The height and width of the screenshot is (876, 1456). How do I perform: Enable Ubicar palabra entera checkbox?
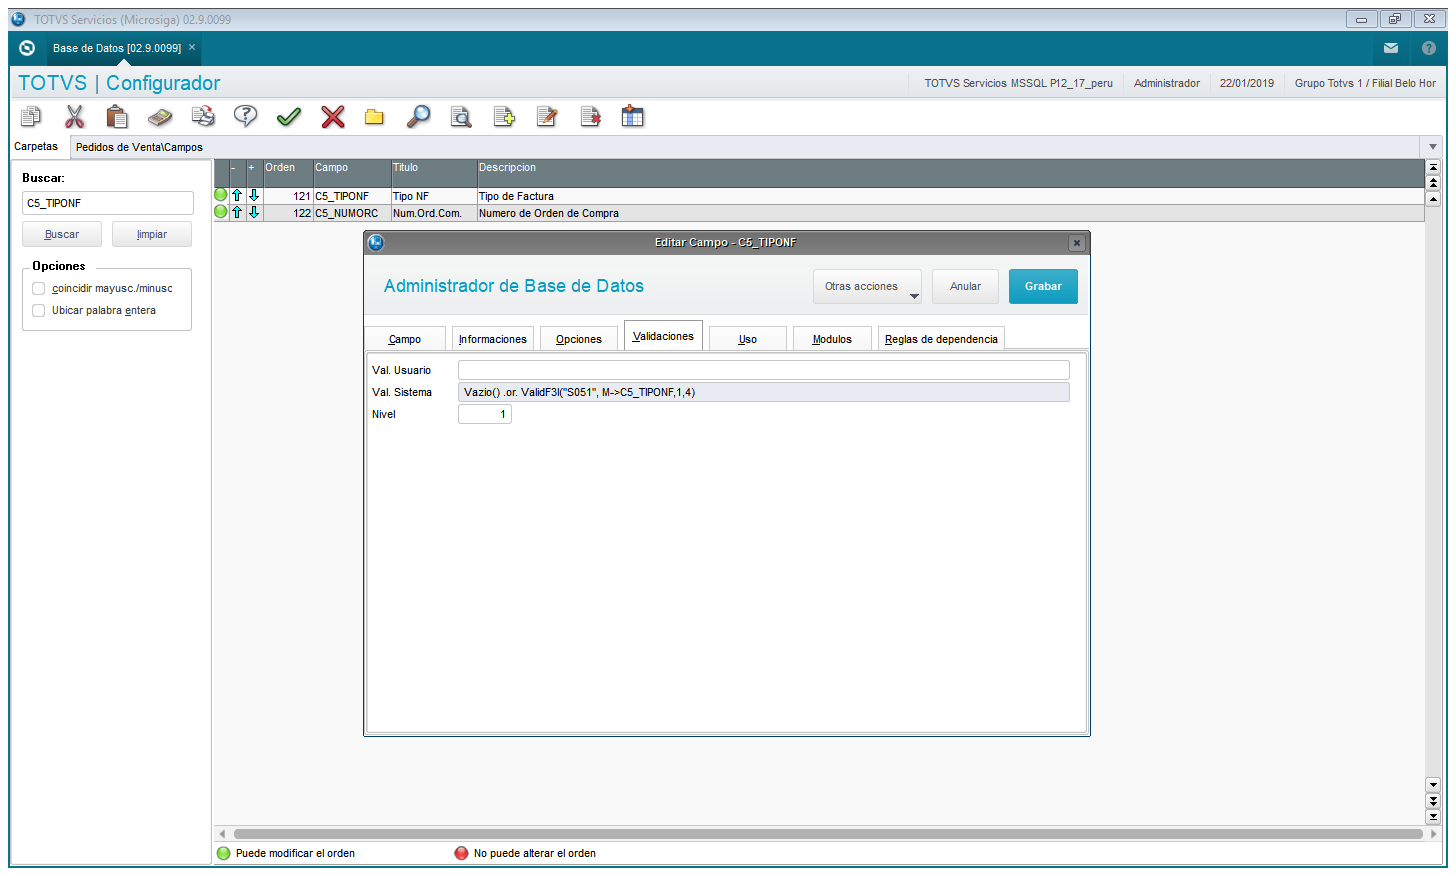(x=39, y=310)
